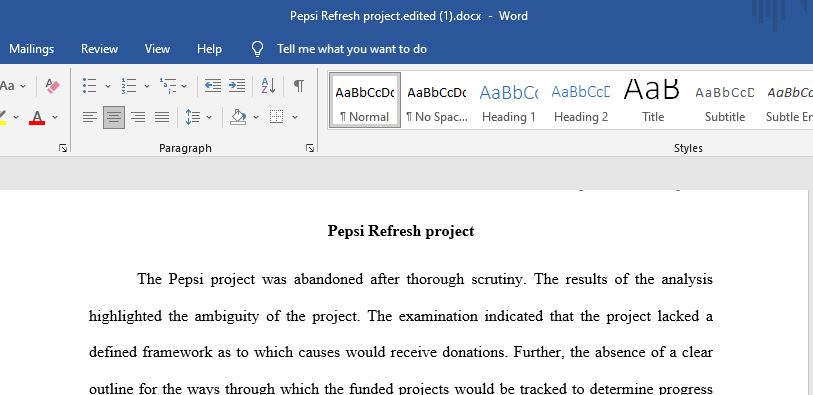Open the Mailings tab
The height and width of the screenshot is (395, 813).
pos(31,49)
